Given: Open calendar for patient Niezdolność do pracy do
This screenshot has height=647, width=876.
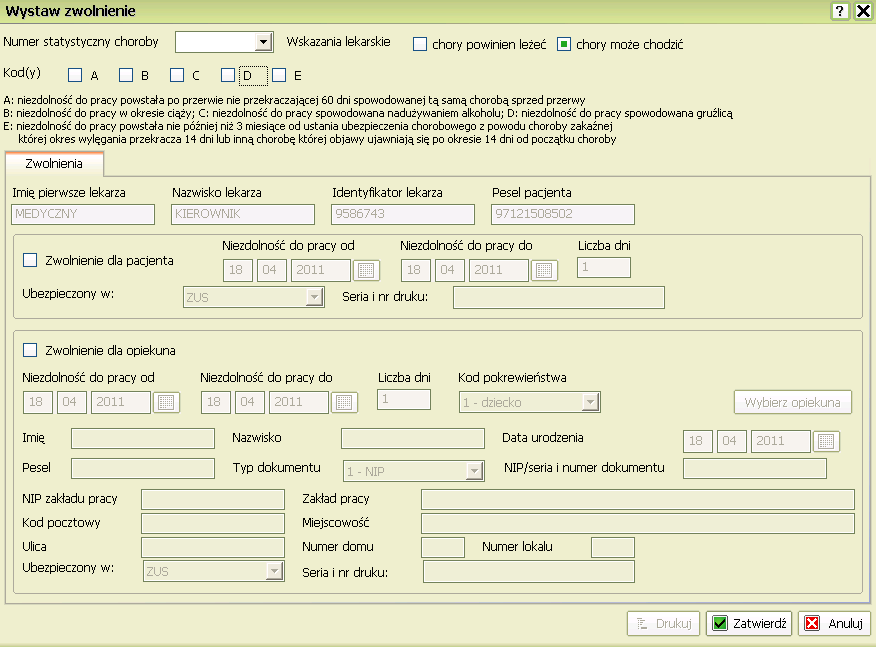Looking at the screenshot, I should tap(544, 270).
